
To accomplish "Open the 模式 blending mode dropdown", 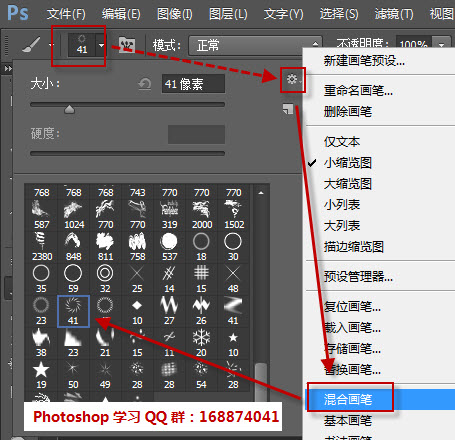I will click(x=255, y=45).
